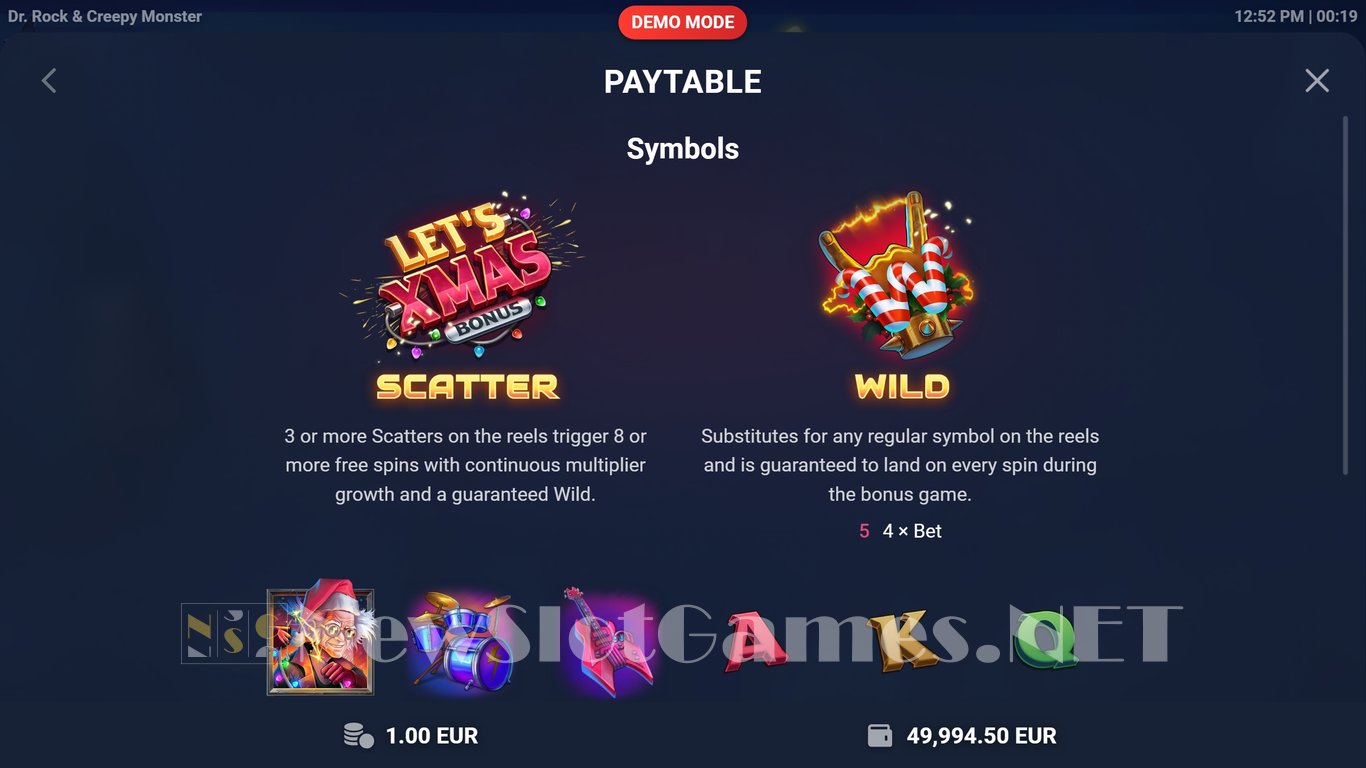Click the coin stack bet icon

pos(358,736)
